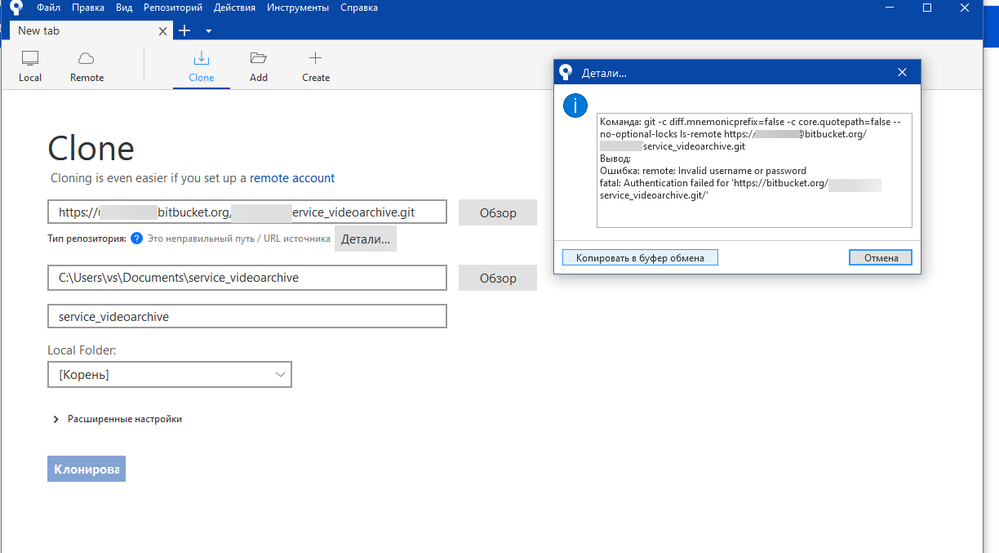
Task: Select the Clone toolbar icon
Action: click(x=201, y=66)
